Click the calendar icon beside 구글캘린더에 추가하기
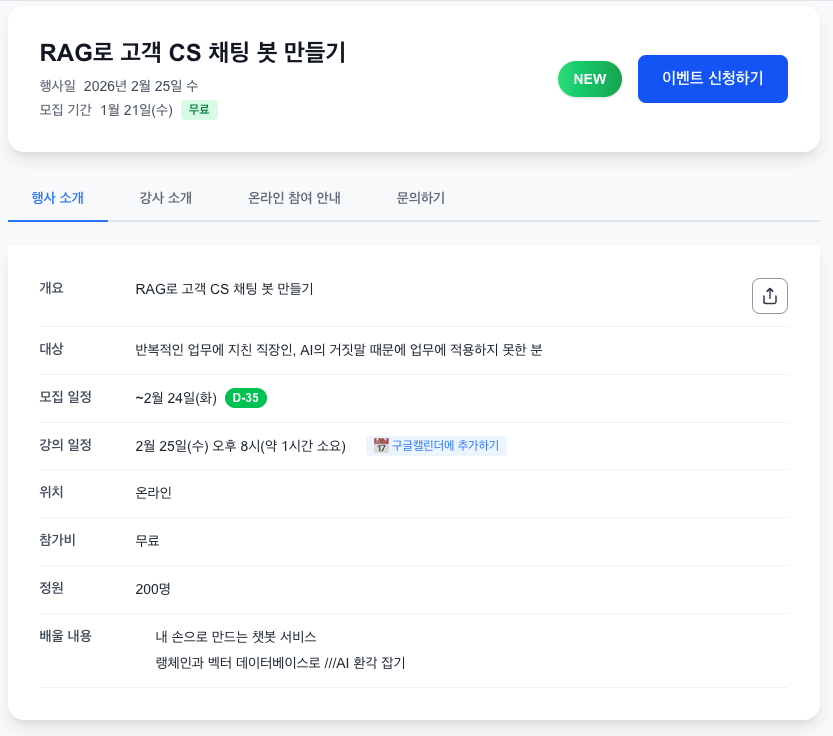 pos(381,446)
